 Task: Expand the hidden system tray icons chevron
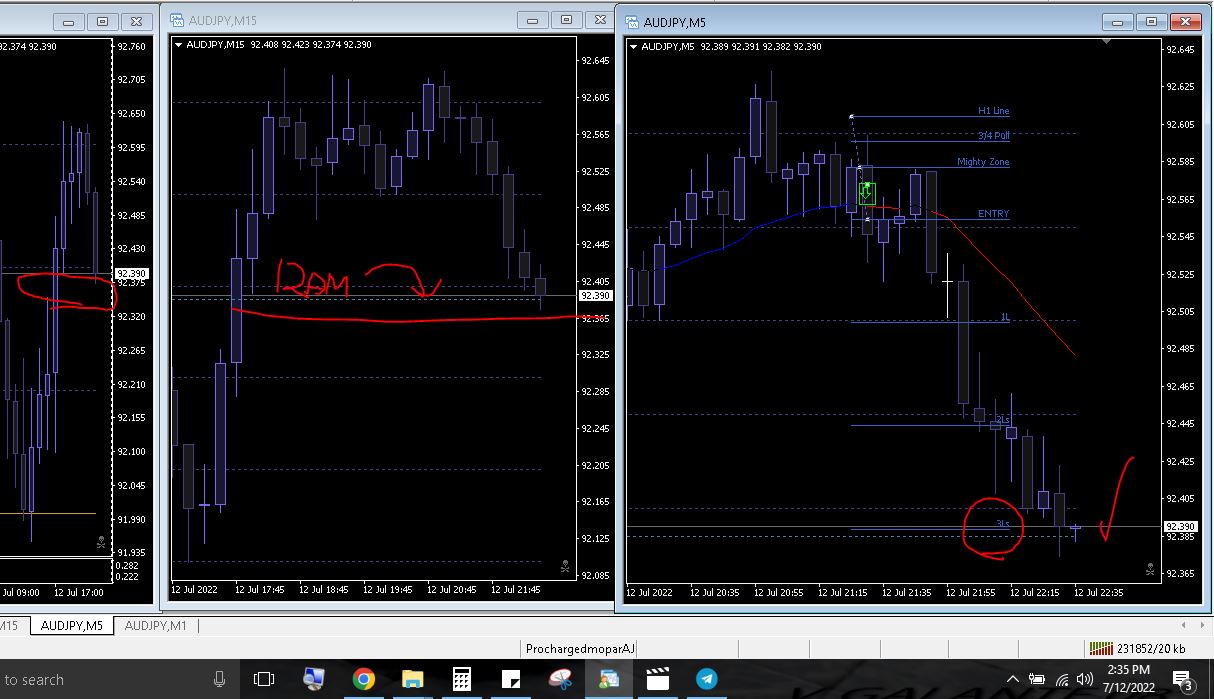pos(1012,680)
